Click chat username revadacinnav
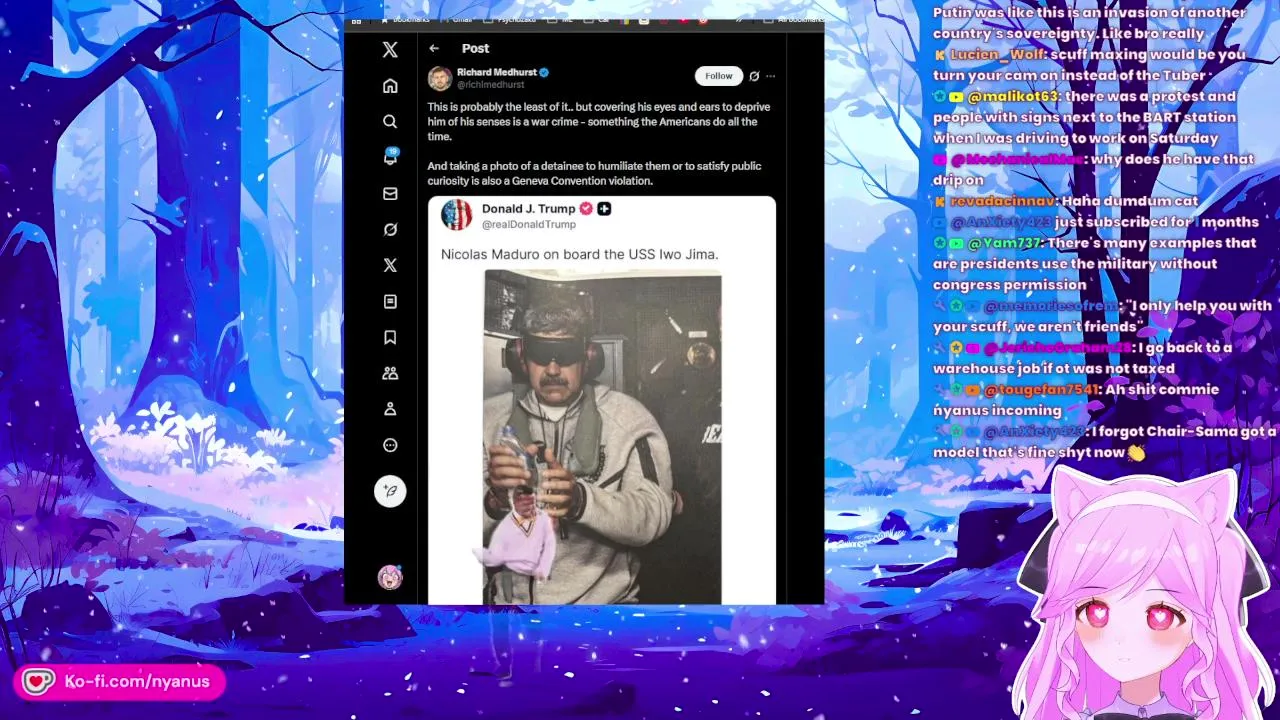This screenshot has width=1280, height=720. pyautogui.click(x=1003, y=202)
